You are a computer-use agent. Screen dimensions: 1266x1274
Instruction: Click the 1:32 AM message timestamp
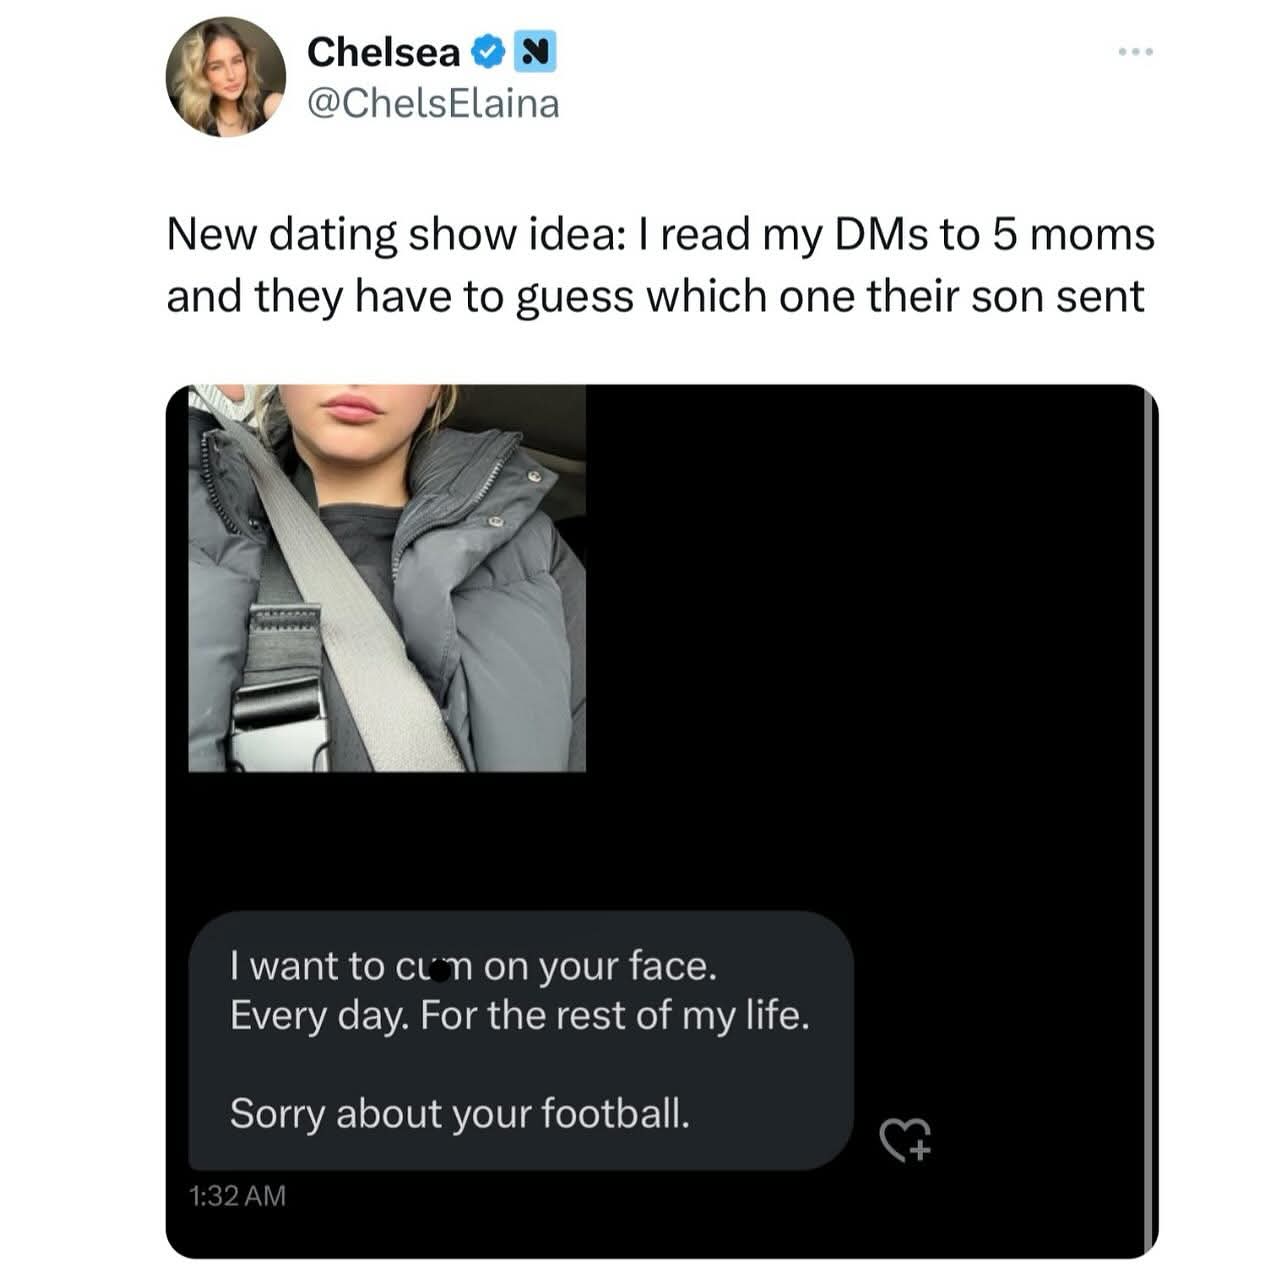click(x=237, y=1195)
